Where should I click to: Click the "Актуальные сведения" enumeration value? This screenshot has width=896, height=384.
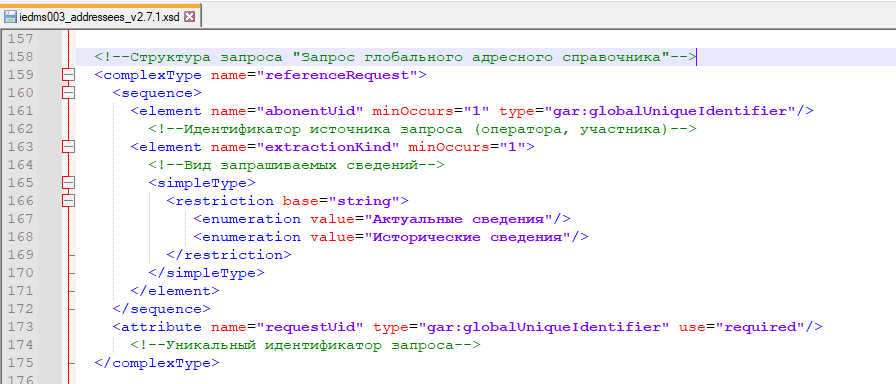459,219
